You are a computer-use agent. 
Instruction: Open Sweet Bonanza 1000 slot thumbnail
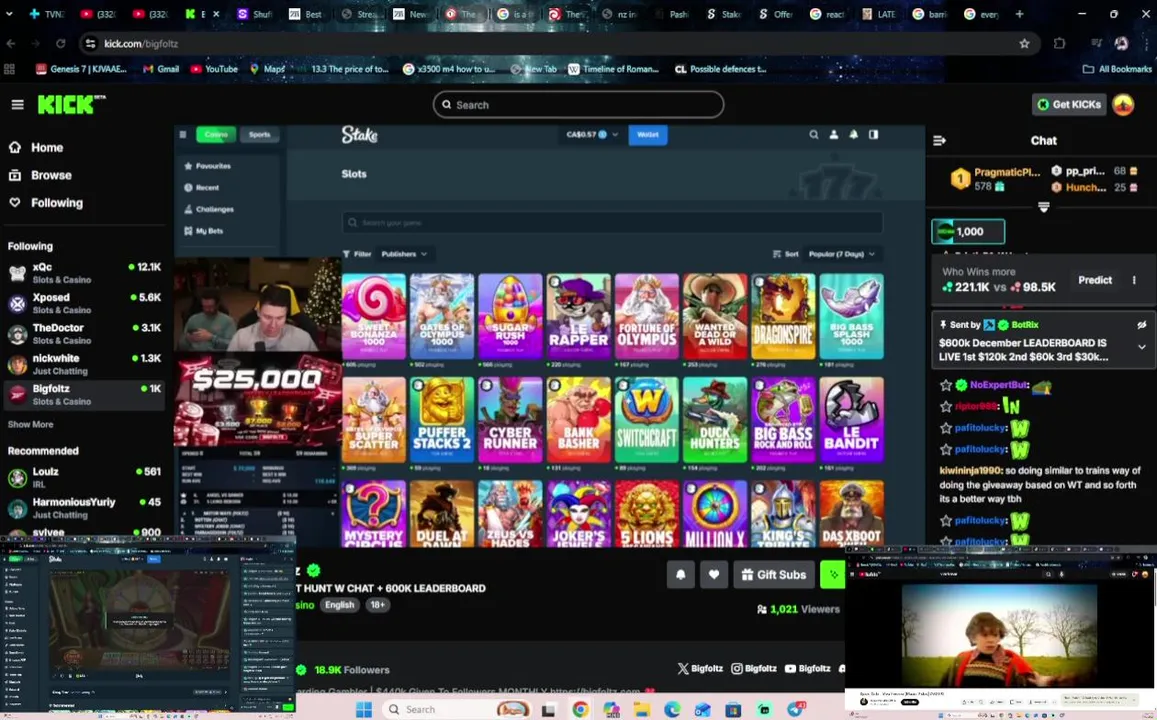[373, 316]
